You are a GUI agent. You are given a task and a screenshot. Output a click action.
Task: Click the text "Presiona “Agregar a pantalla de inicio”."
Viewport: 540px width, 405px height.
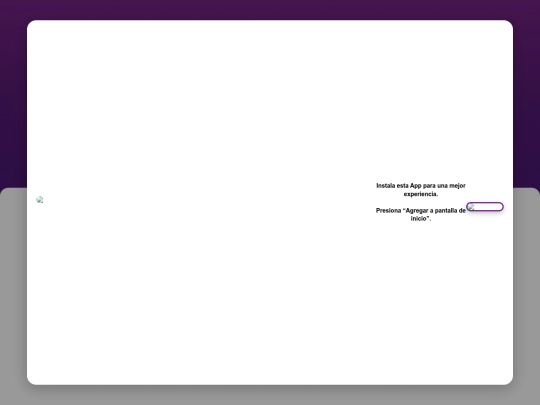pyautogui.click(x=421, y=215)
